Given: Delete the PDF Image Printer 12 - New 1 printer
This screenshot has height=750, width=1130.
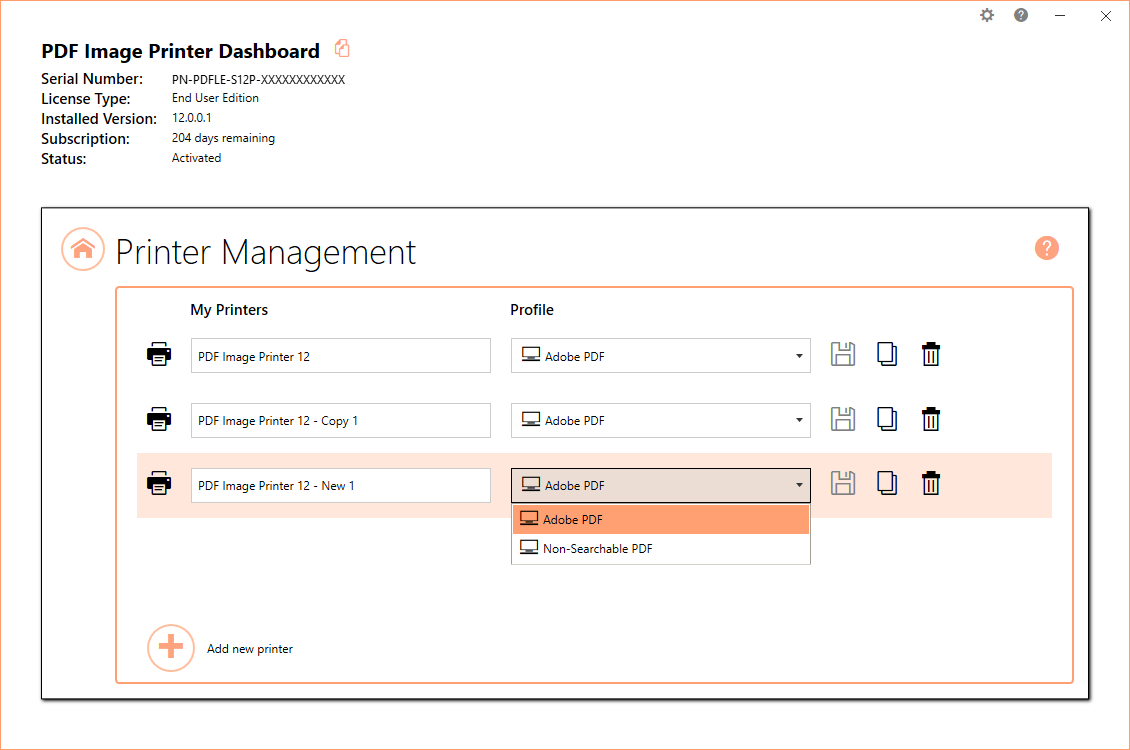Looking at the screenshot, I should pos(931,483).
